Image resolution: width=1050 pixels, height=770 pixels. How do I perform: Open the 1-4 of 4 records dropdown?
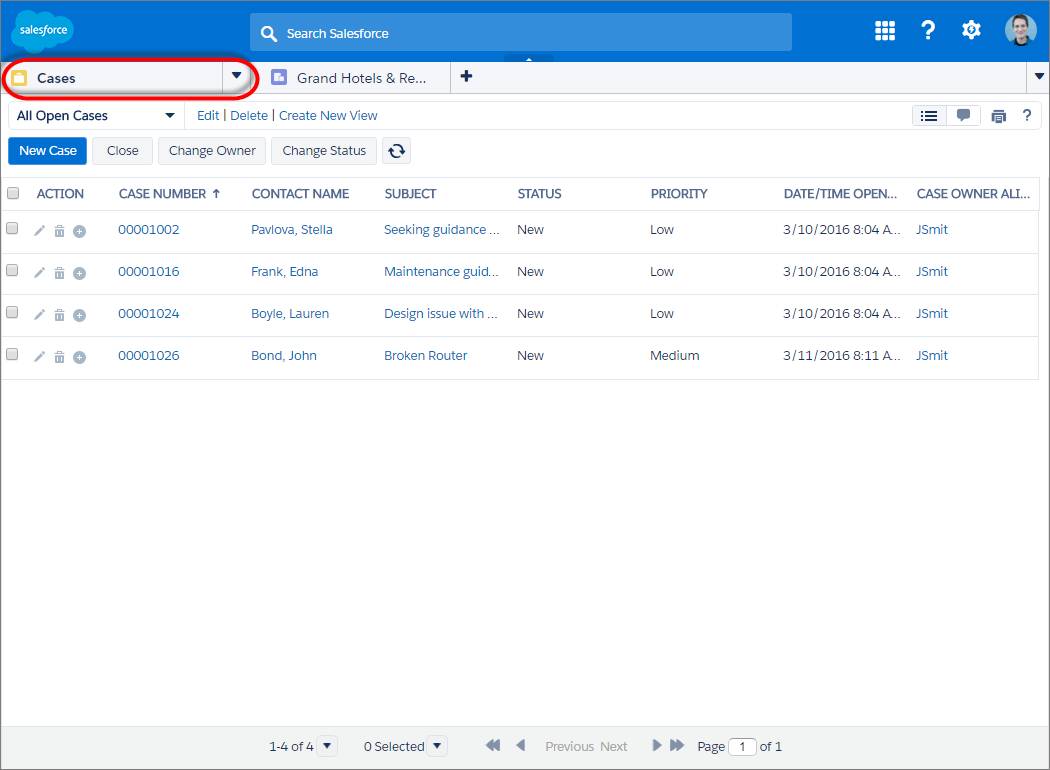point(327,745)
